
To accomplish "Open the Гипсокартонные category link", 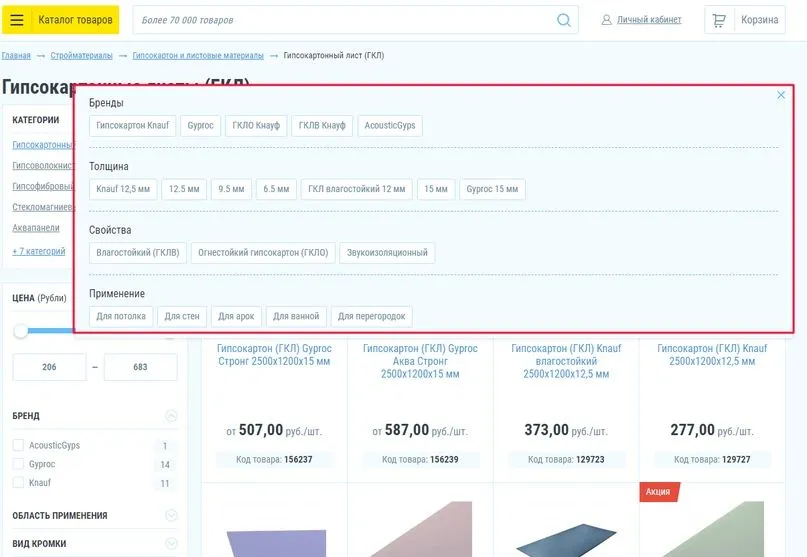I will [x=43, y=145].
